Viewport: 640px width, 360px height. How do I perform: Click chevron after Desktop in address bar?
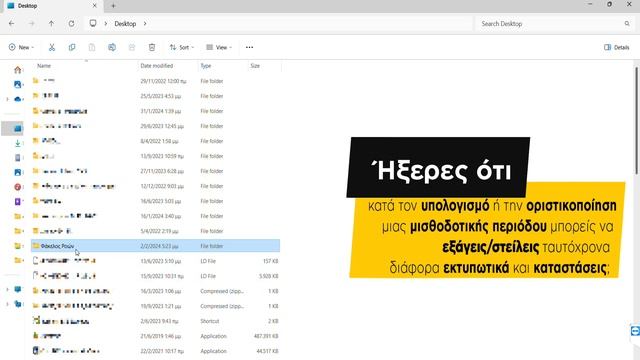point(145,24)
